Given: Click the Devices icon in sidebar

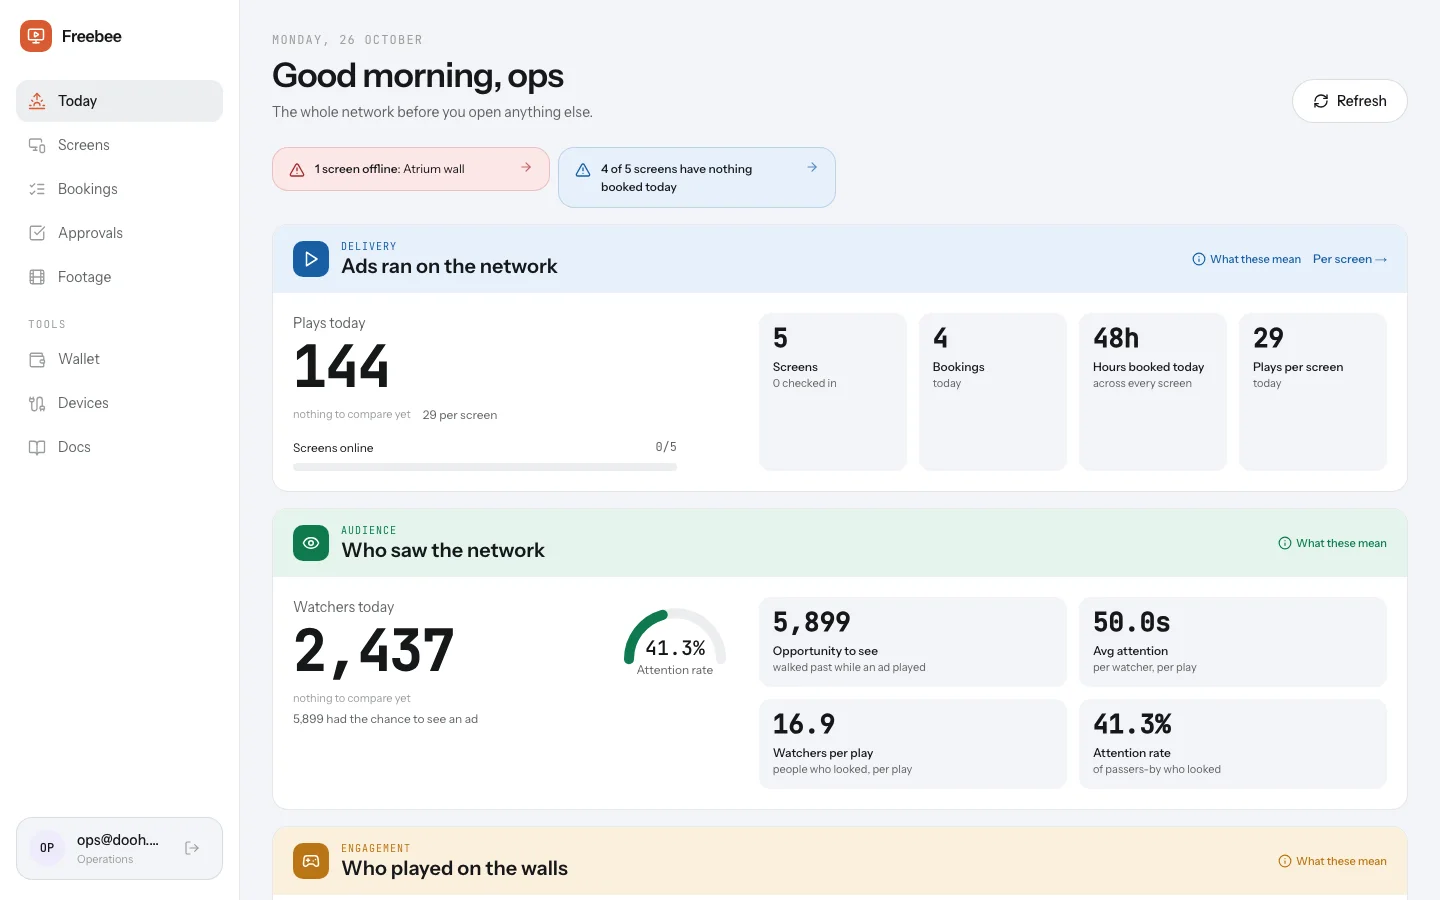Looking at the screenshot, I should tap(37, 403).
